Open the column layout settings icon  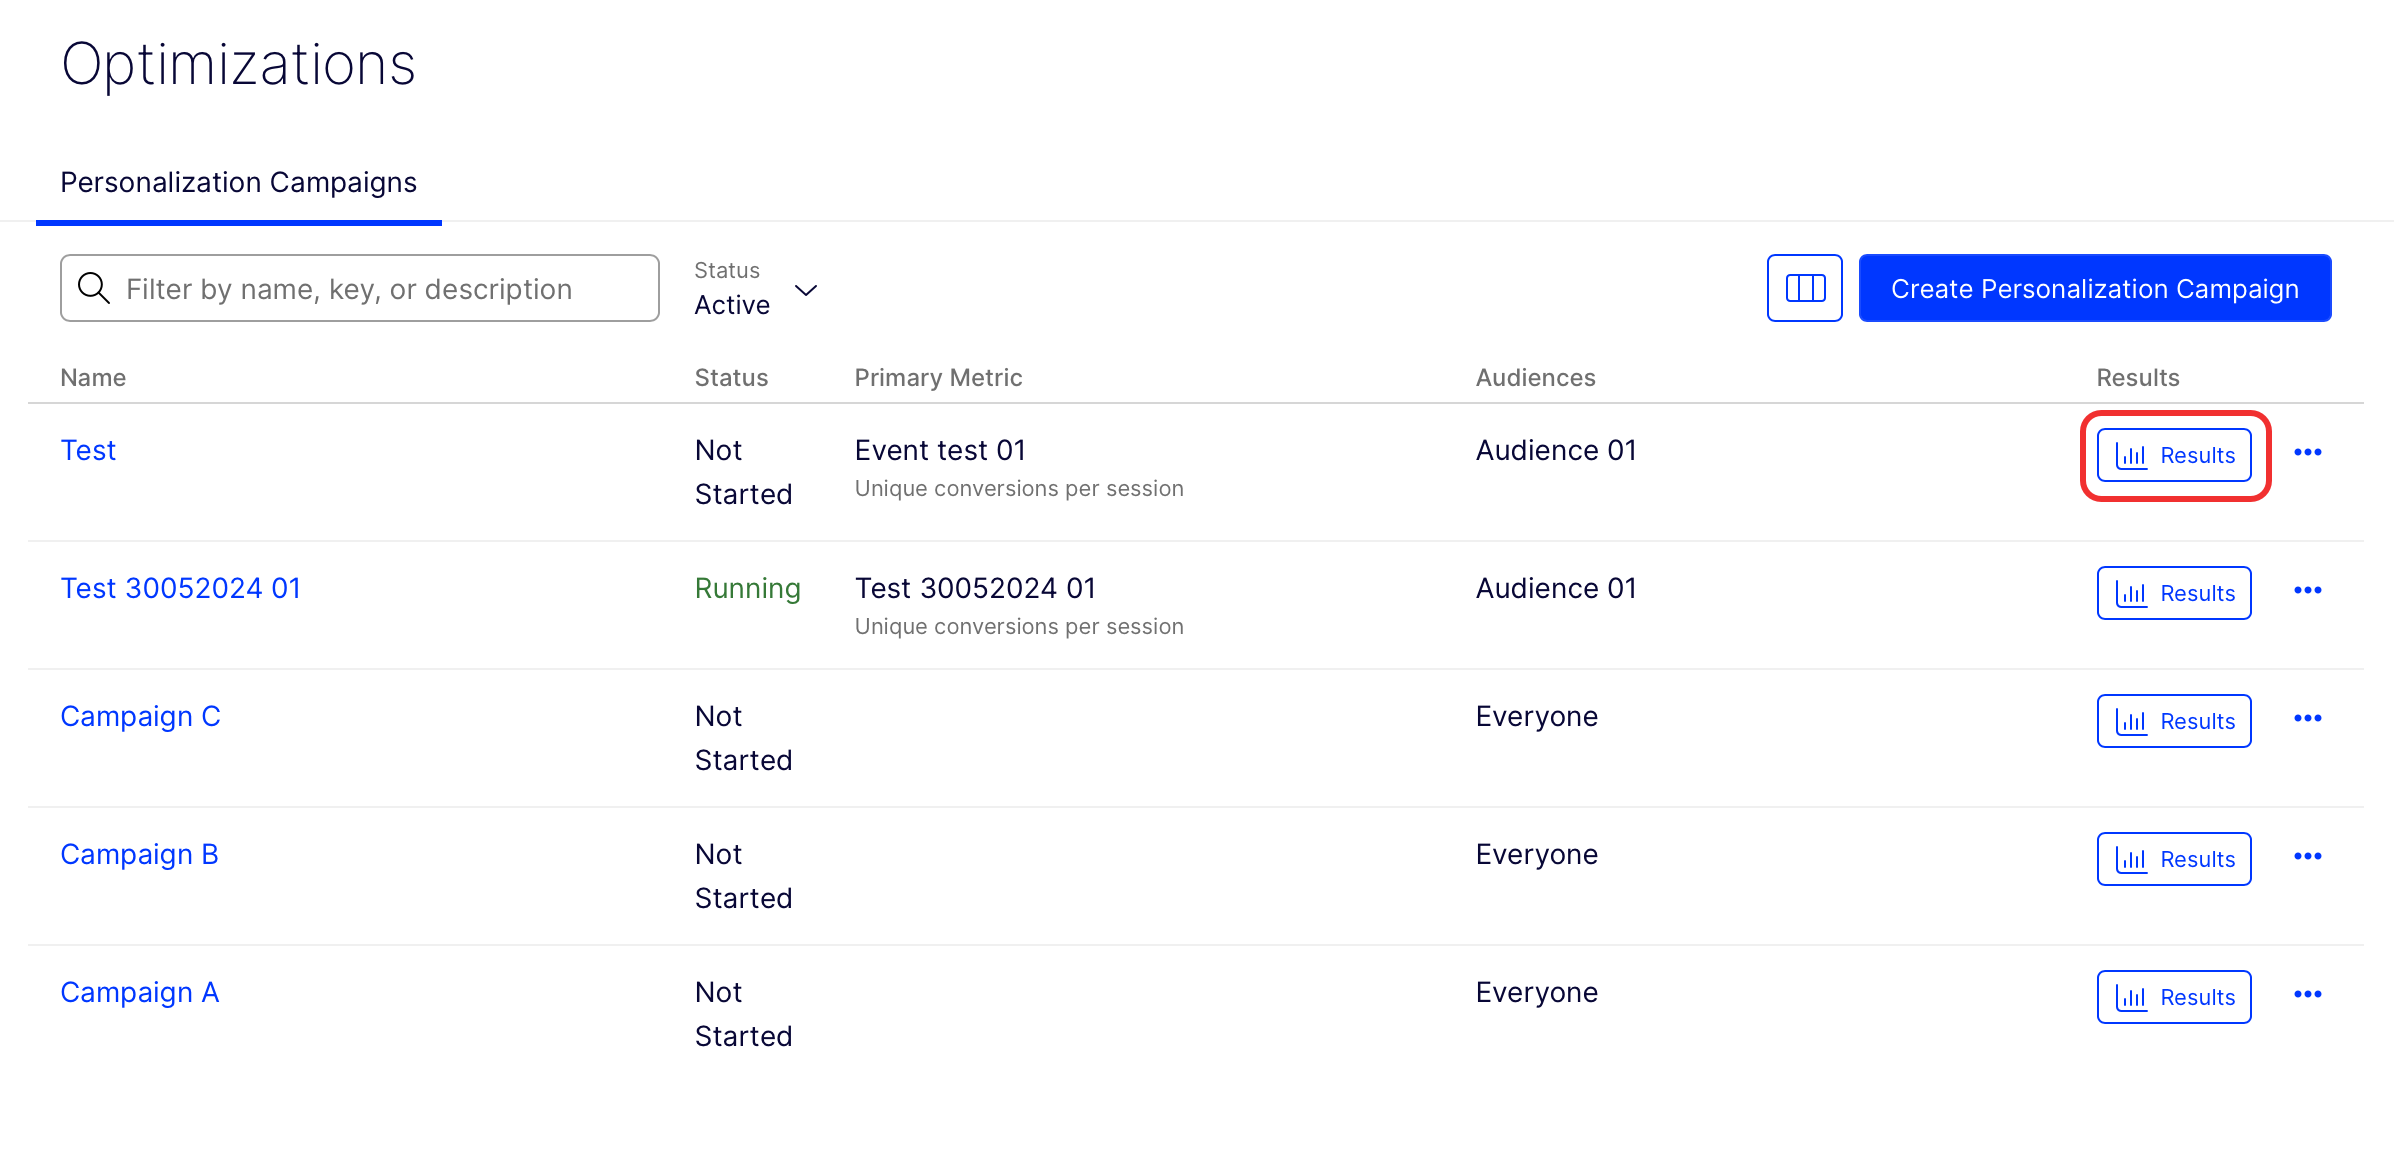(x=1804, y=288)
